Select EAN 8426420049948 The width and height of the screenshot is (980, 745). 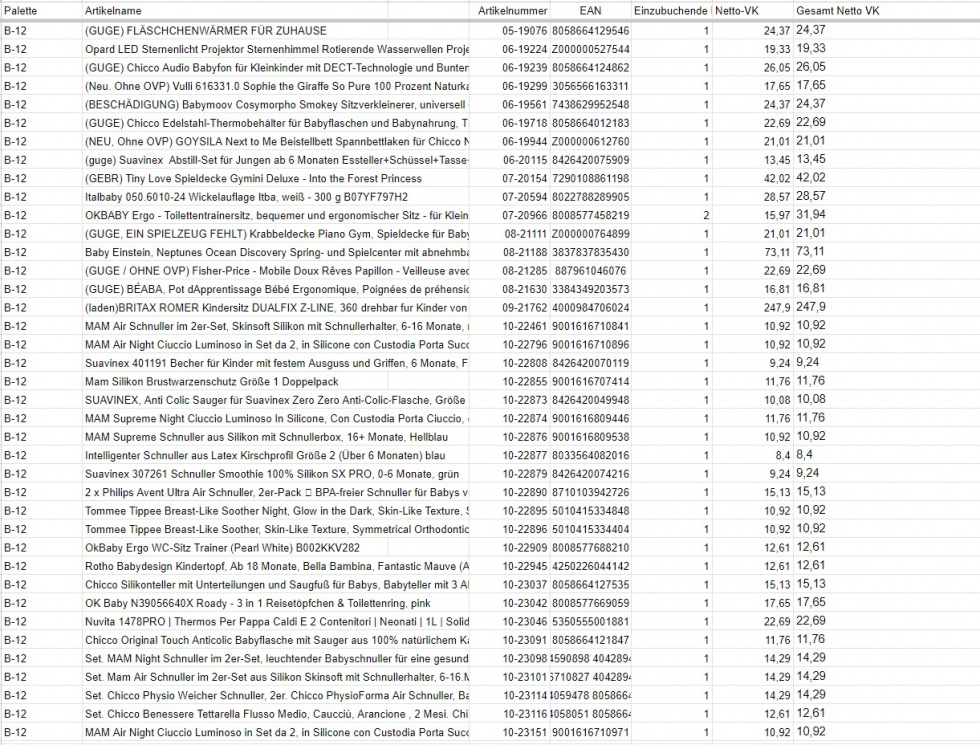(x=591, y=400)
